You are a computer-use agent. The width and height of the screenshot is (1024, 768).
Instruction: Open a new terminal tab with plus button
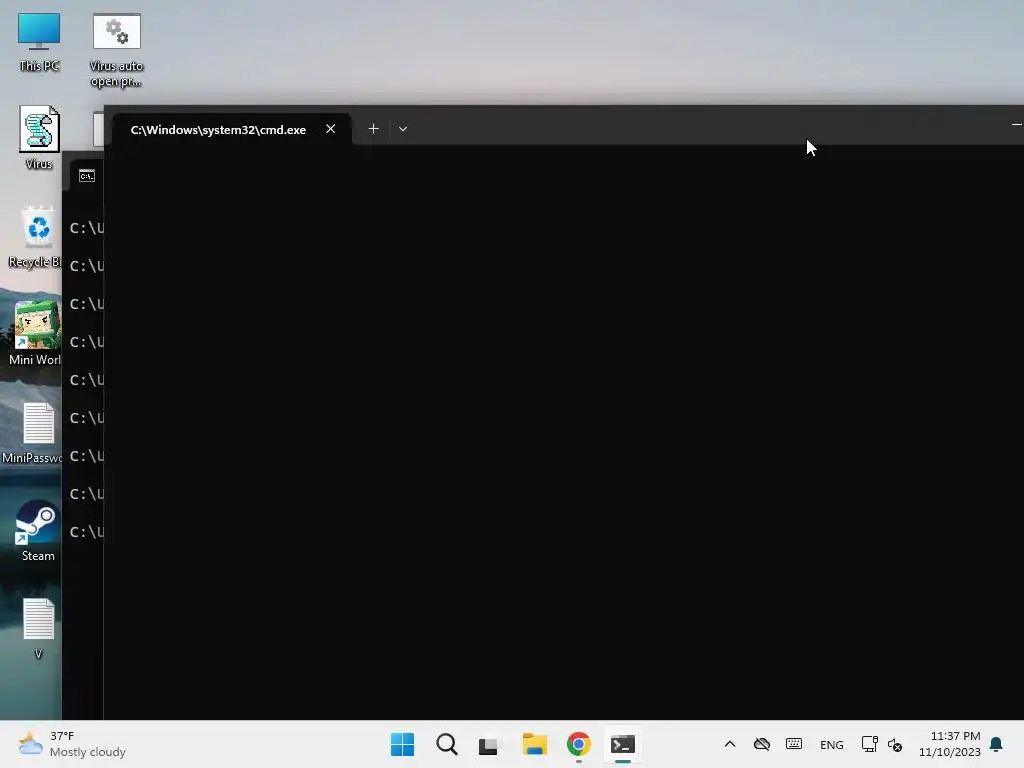click(x=374, y=129)
